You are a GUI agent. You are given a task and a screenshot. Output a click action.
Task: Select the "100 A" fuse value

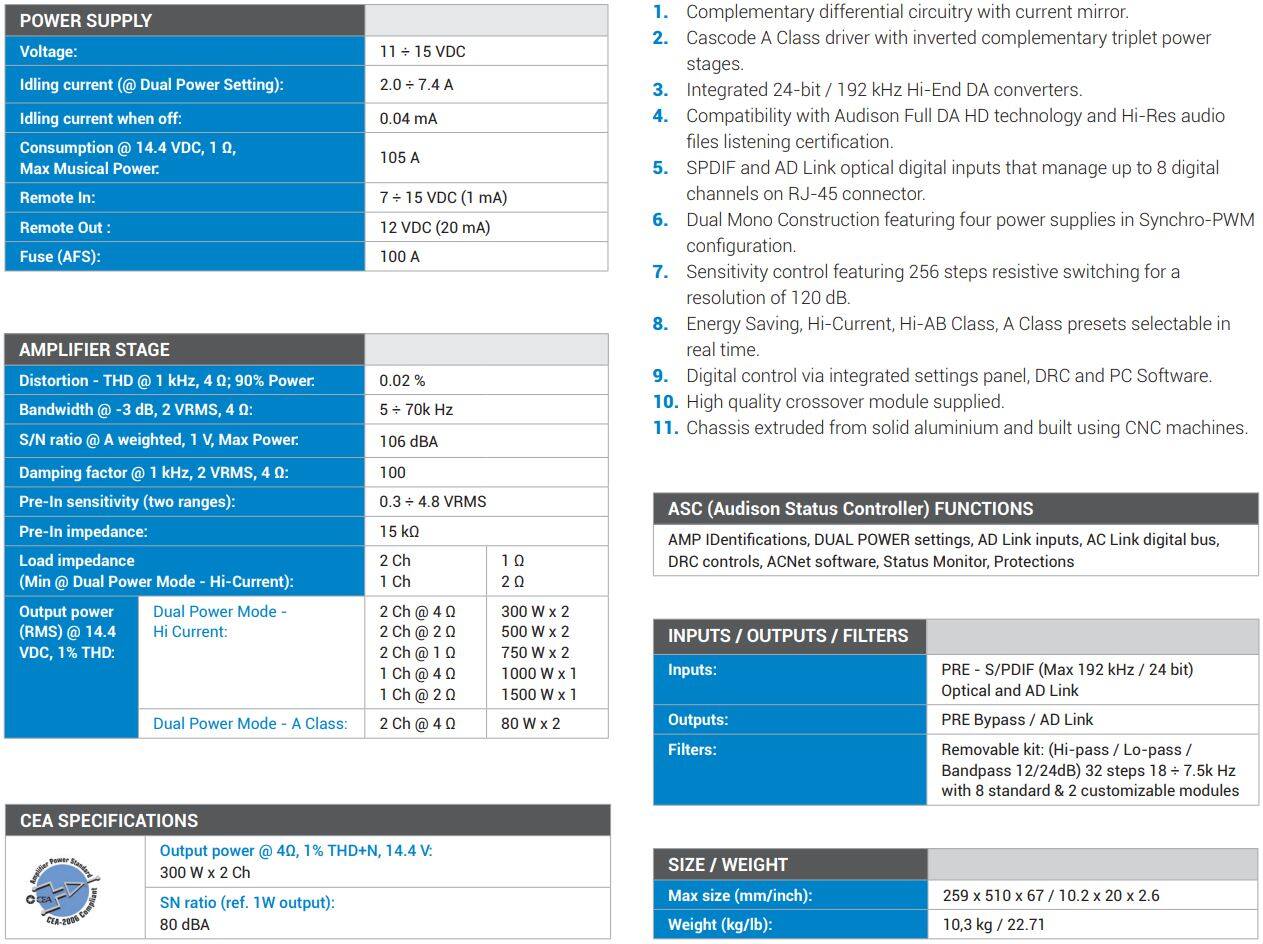click(x=399, y=256)
